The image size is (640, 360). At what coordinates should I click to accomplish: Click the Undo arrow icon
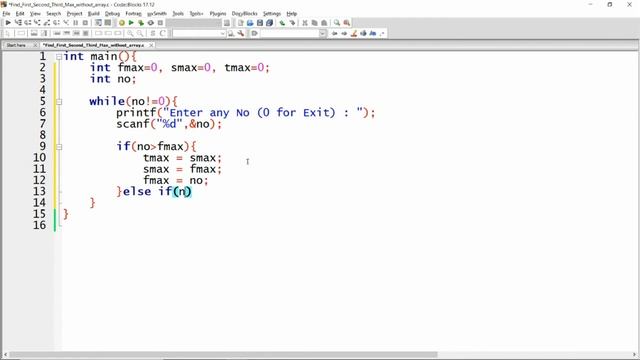pos(282,22)
